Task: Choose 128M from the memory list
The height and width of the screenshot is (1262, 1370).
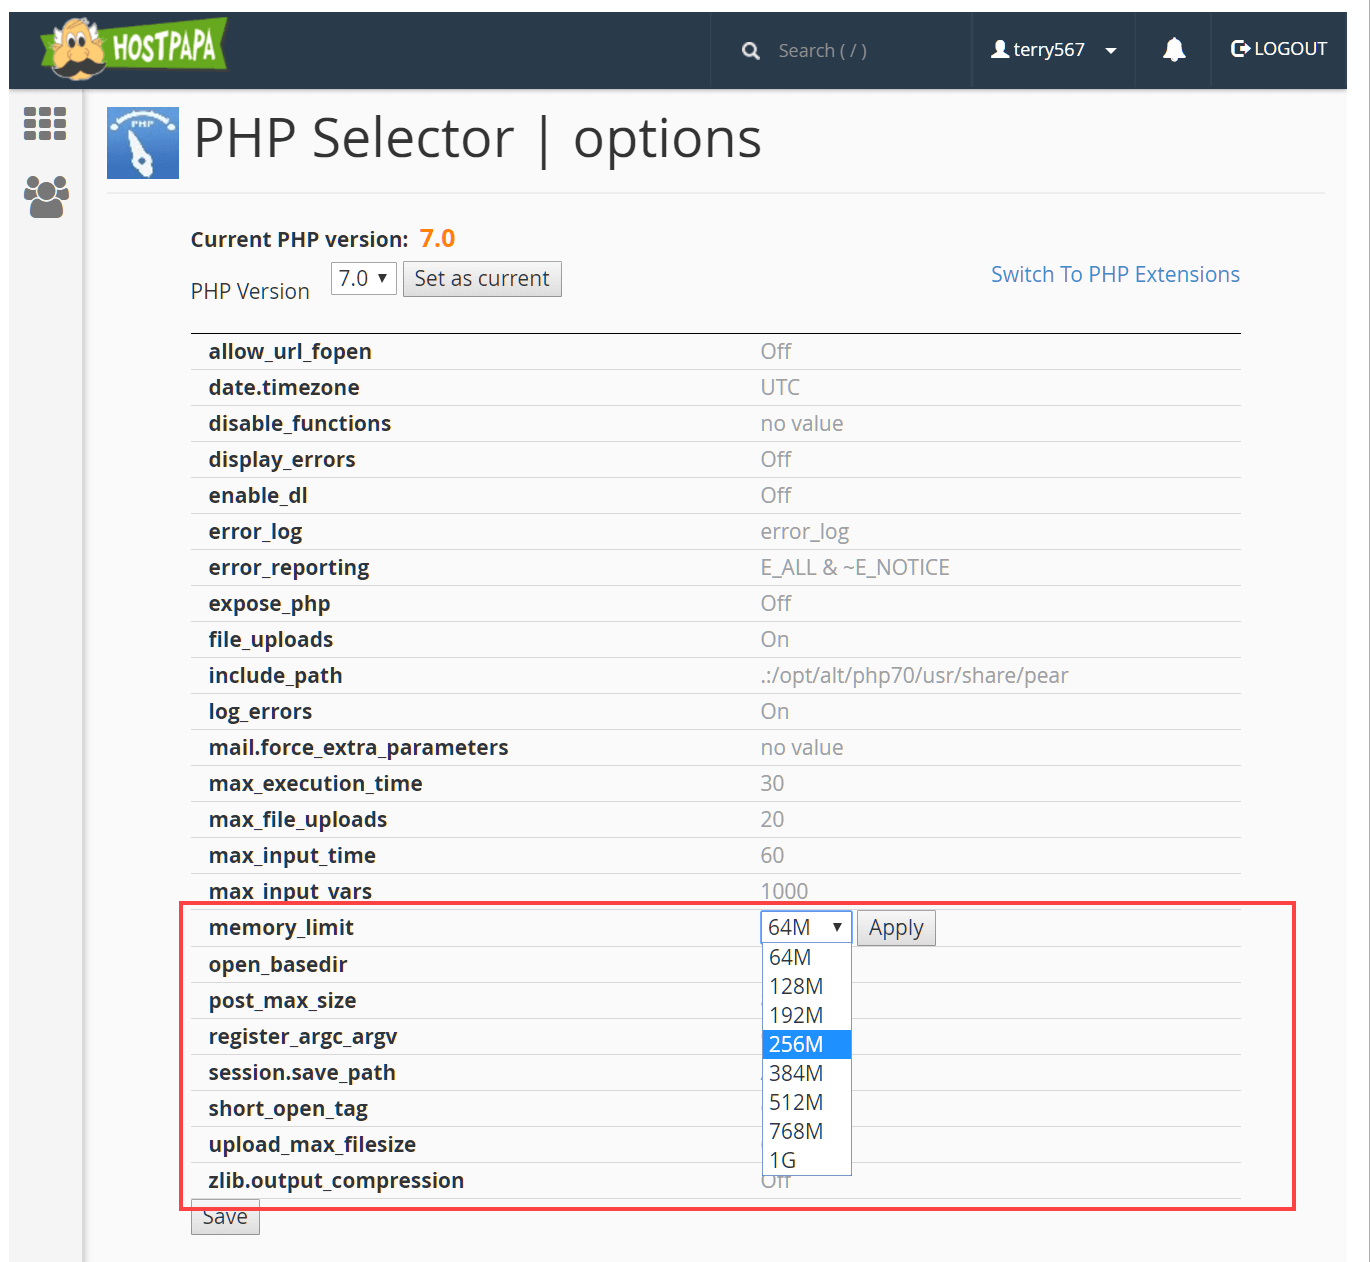Action: (806, 986)
